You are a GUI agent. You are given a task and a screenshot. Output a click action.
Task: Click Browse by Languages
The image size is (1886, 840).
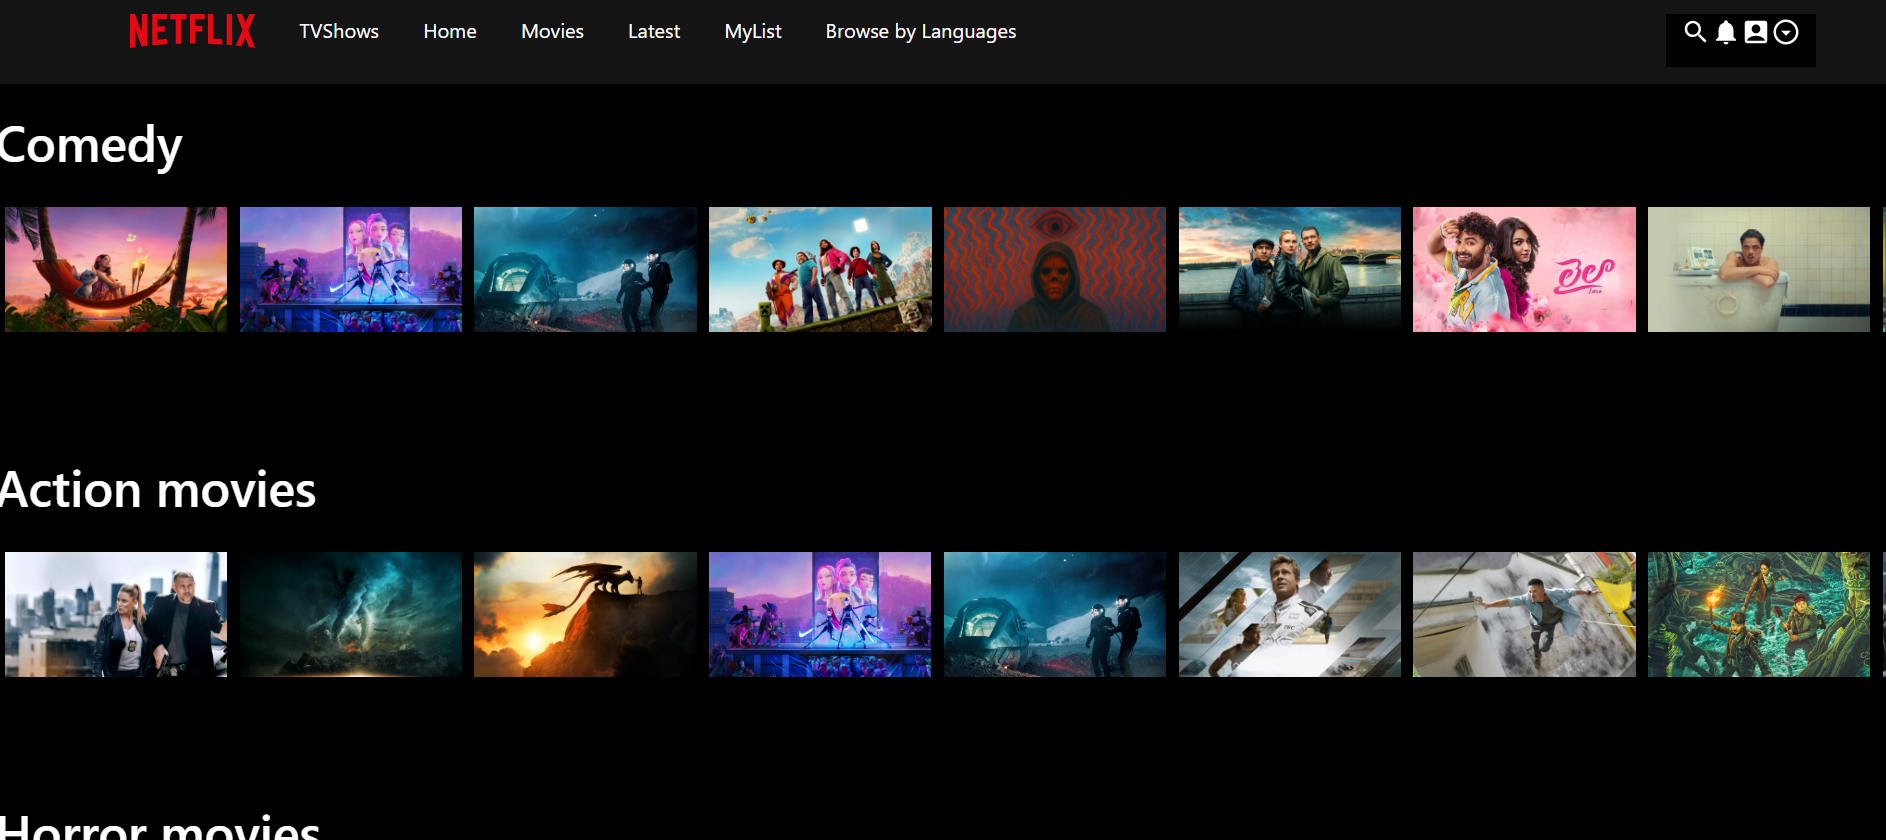pyautogui.click(x=920, y=31)
